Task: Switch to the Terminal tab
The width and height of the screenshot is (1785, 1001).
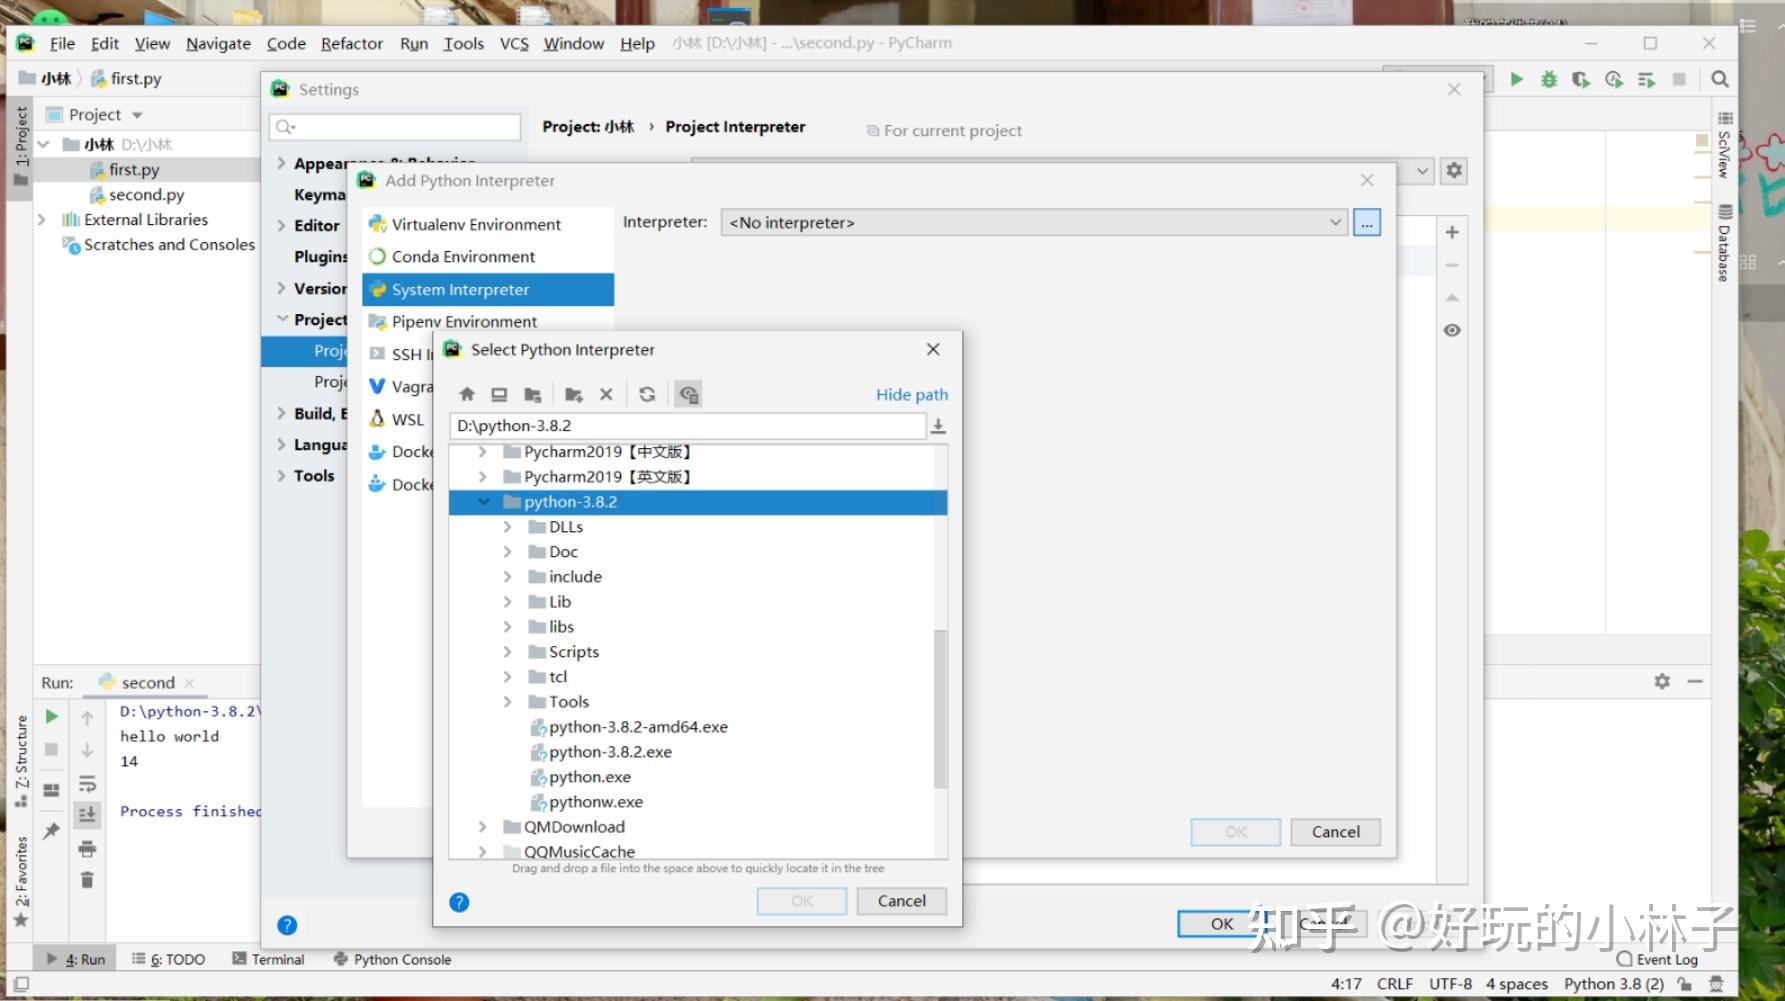Action: (268, 958)
